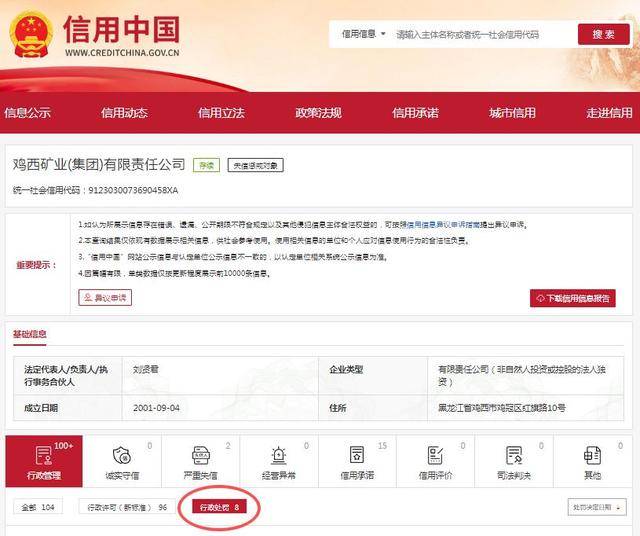Click the count 2 above 严重失信

click(228, 446)
